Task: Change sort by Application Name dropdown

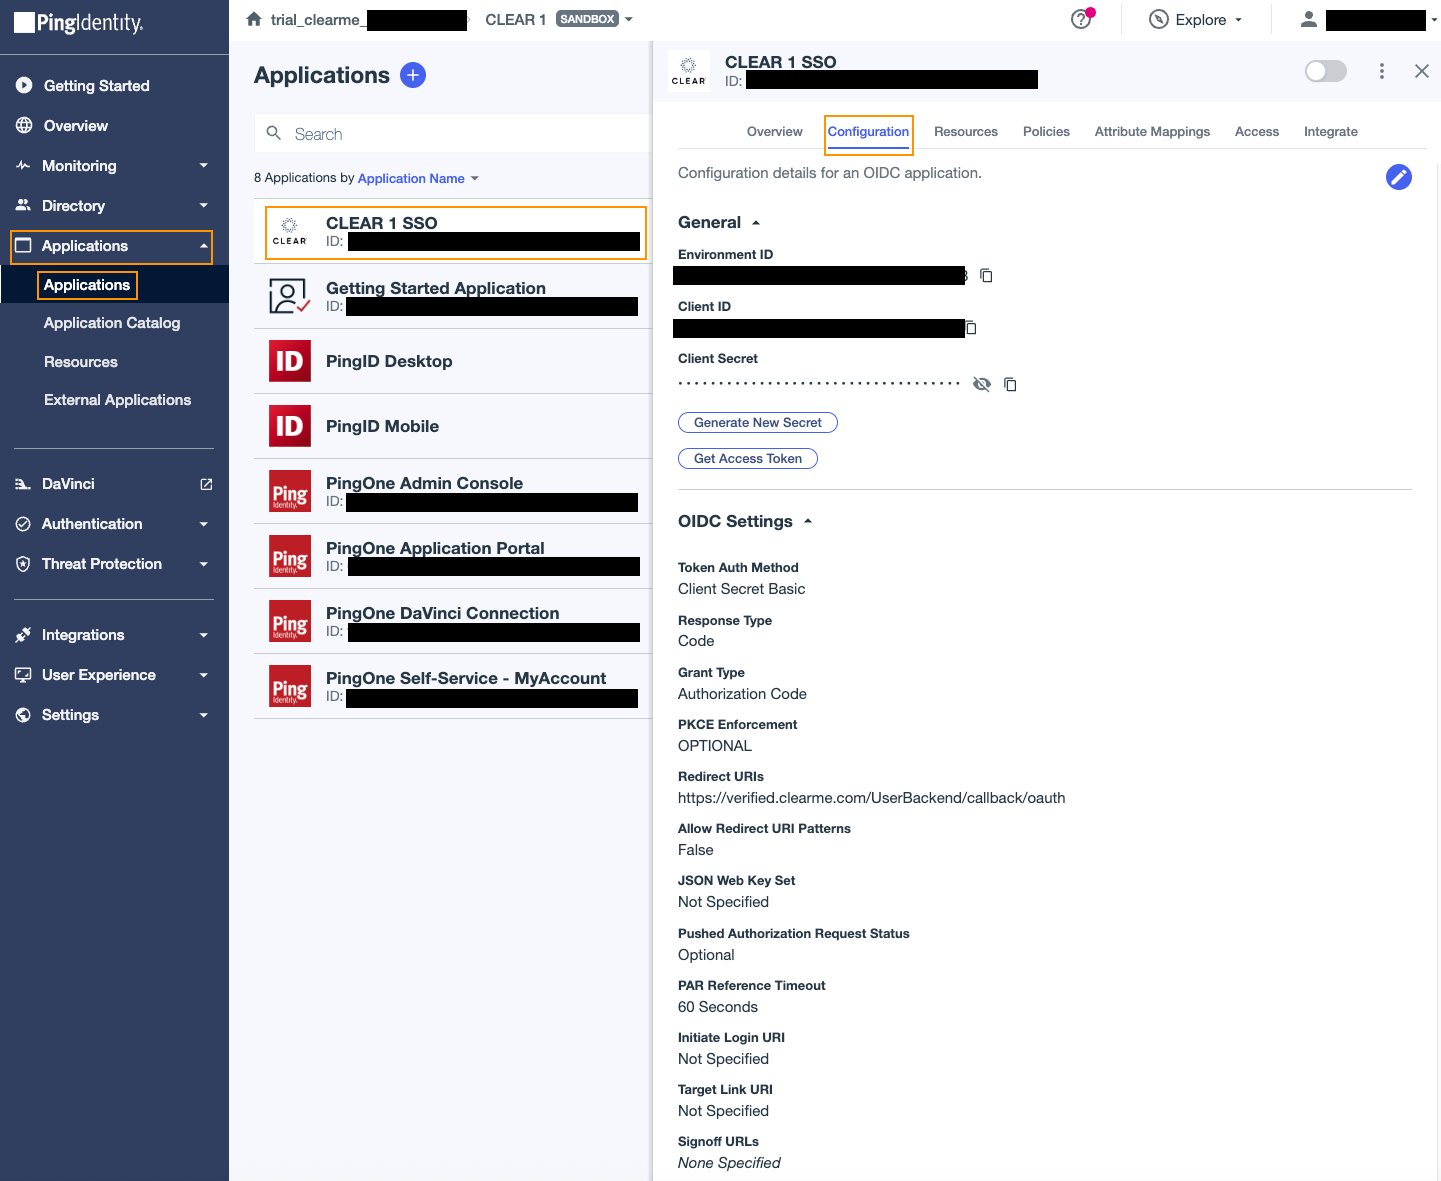Action: click(x=418, y=178)
